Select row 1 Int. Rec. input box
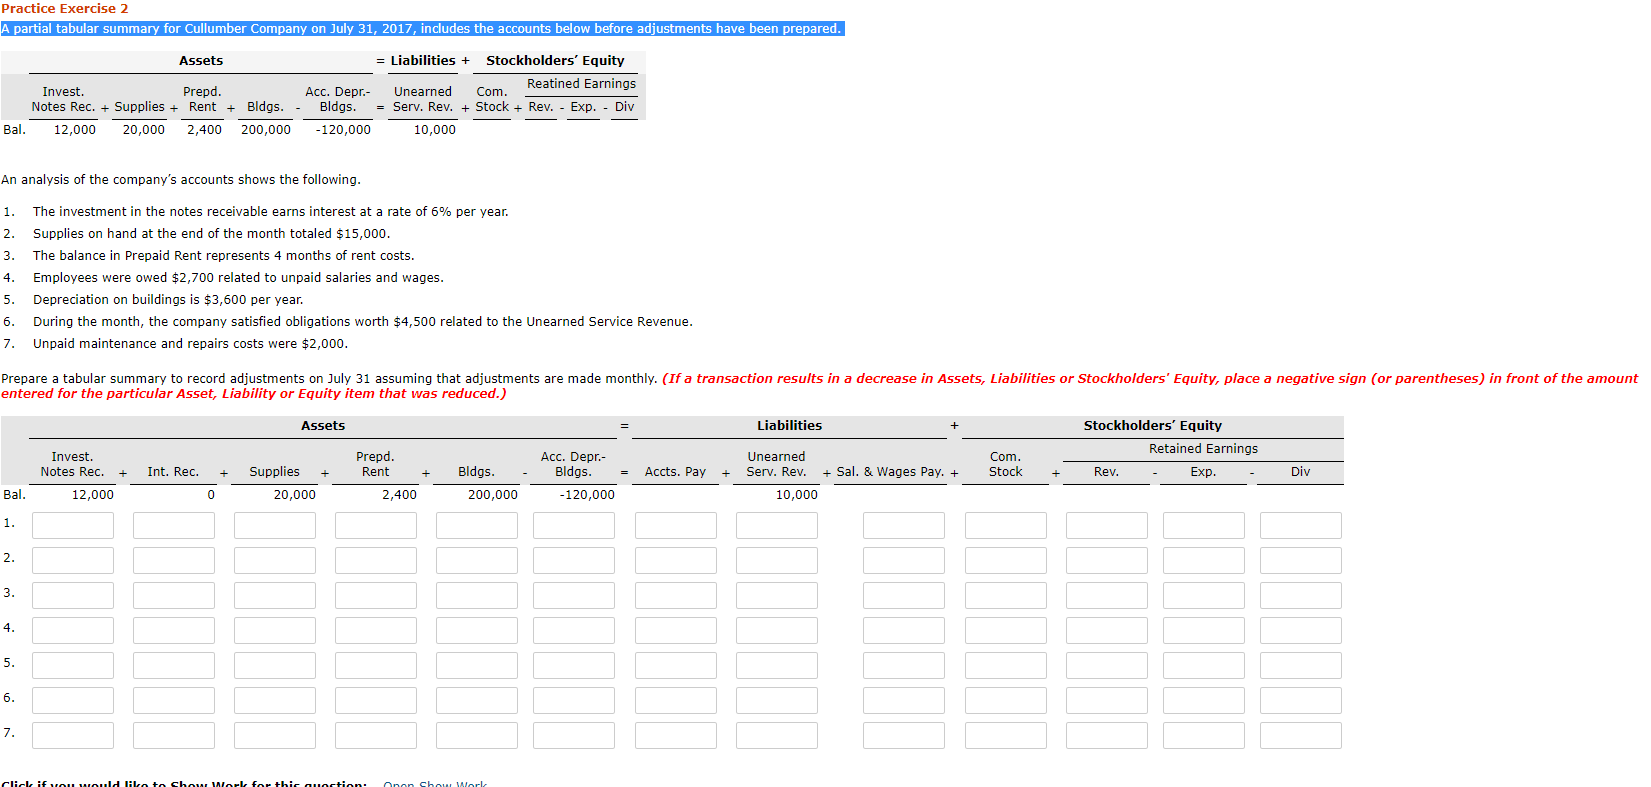Viewport: 1651px width, 787px height. [174, 526]
